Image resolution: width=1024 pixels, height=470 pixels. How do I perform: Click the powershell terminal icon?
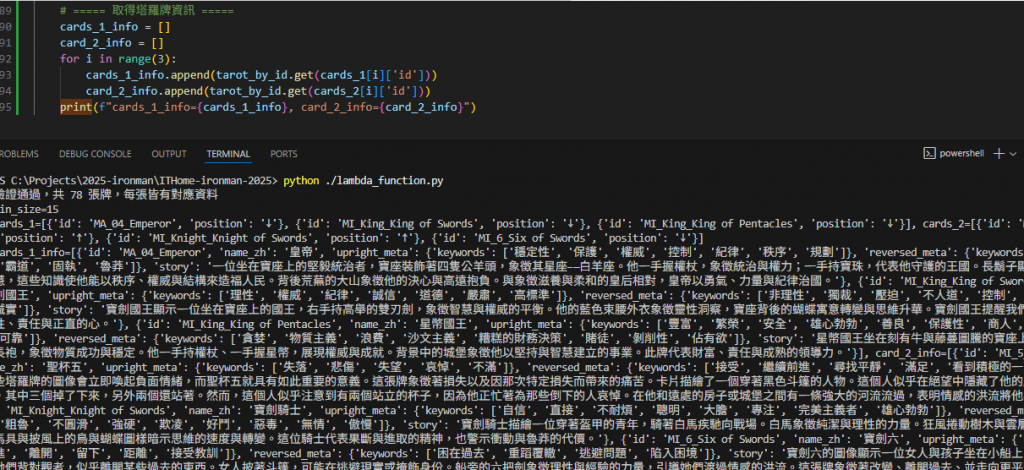point(929,153)
